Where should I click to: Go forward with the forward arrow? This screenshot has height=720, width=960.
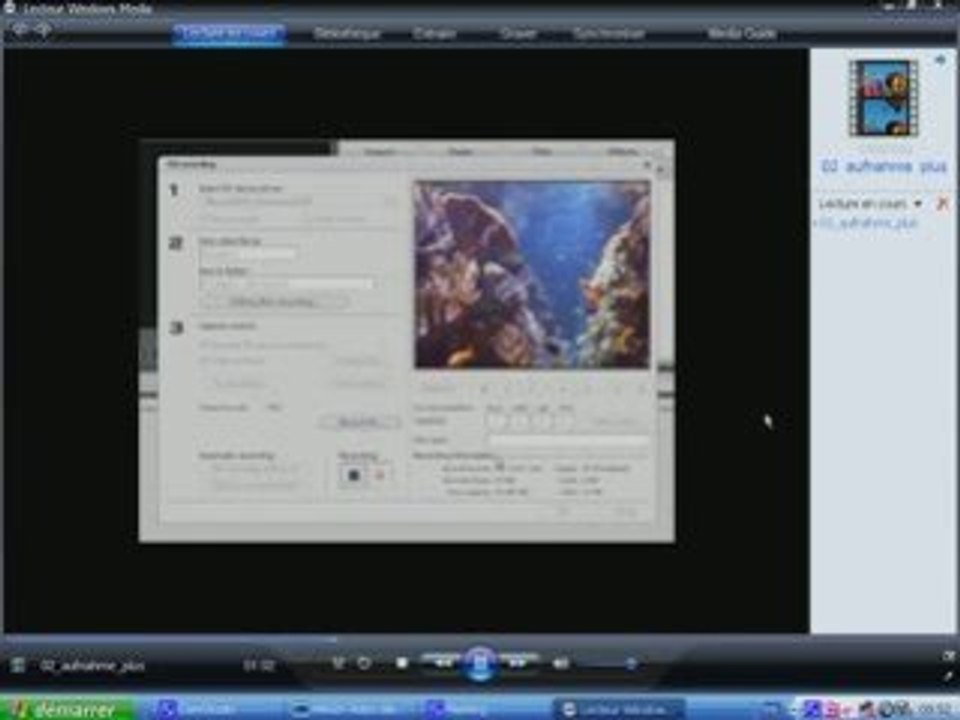43,29
